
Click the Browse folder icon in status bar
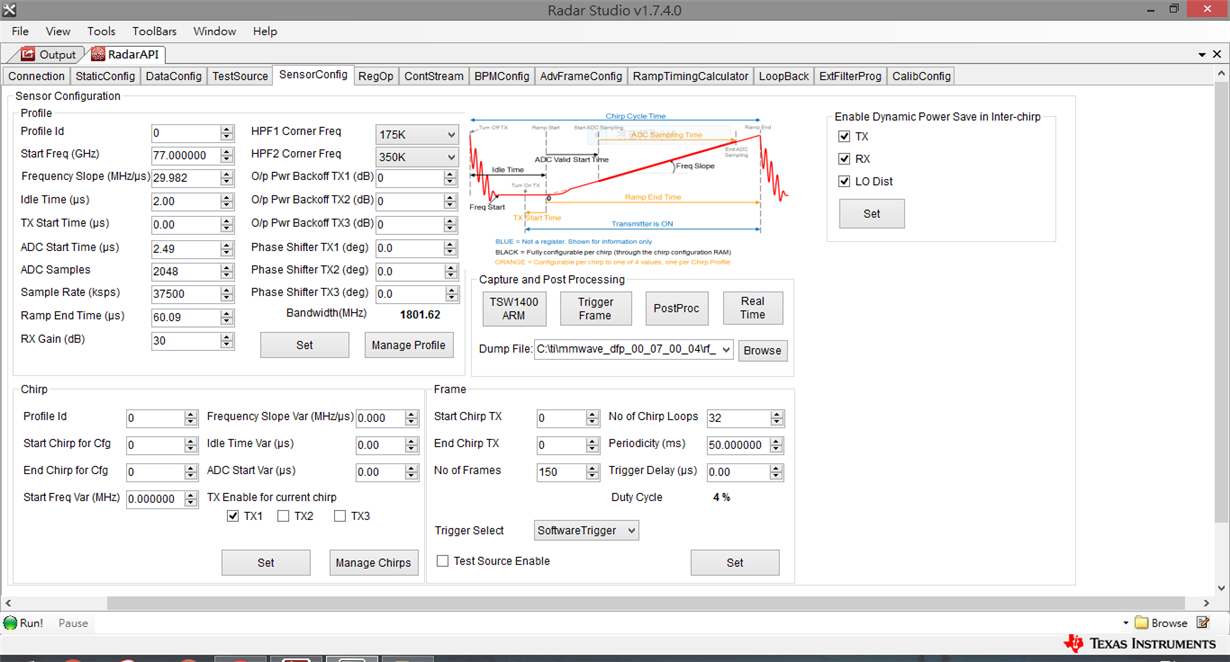point(1142,623)
